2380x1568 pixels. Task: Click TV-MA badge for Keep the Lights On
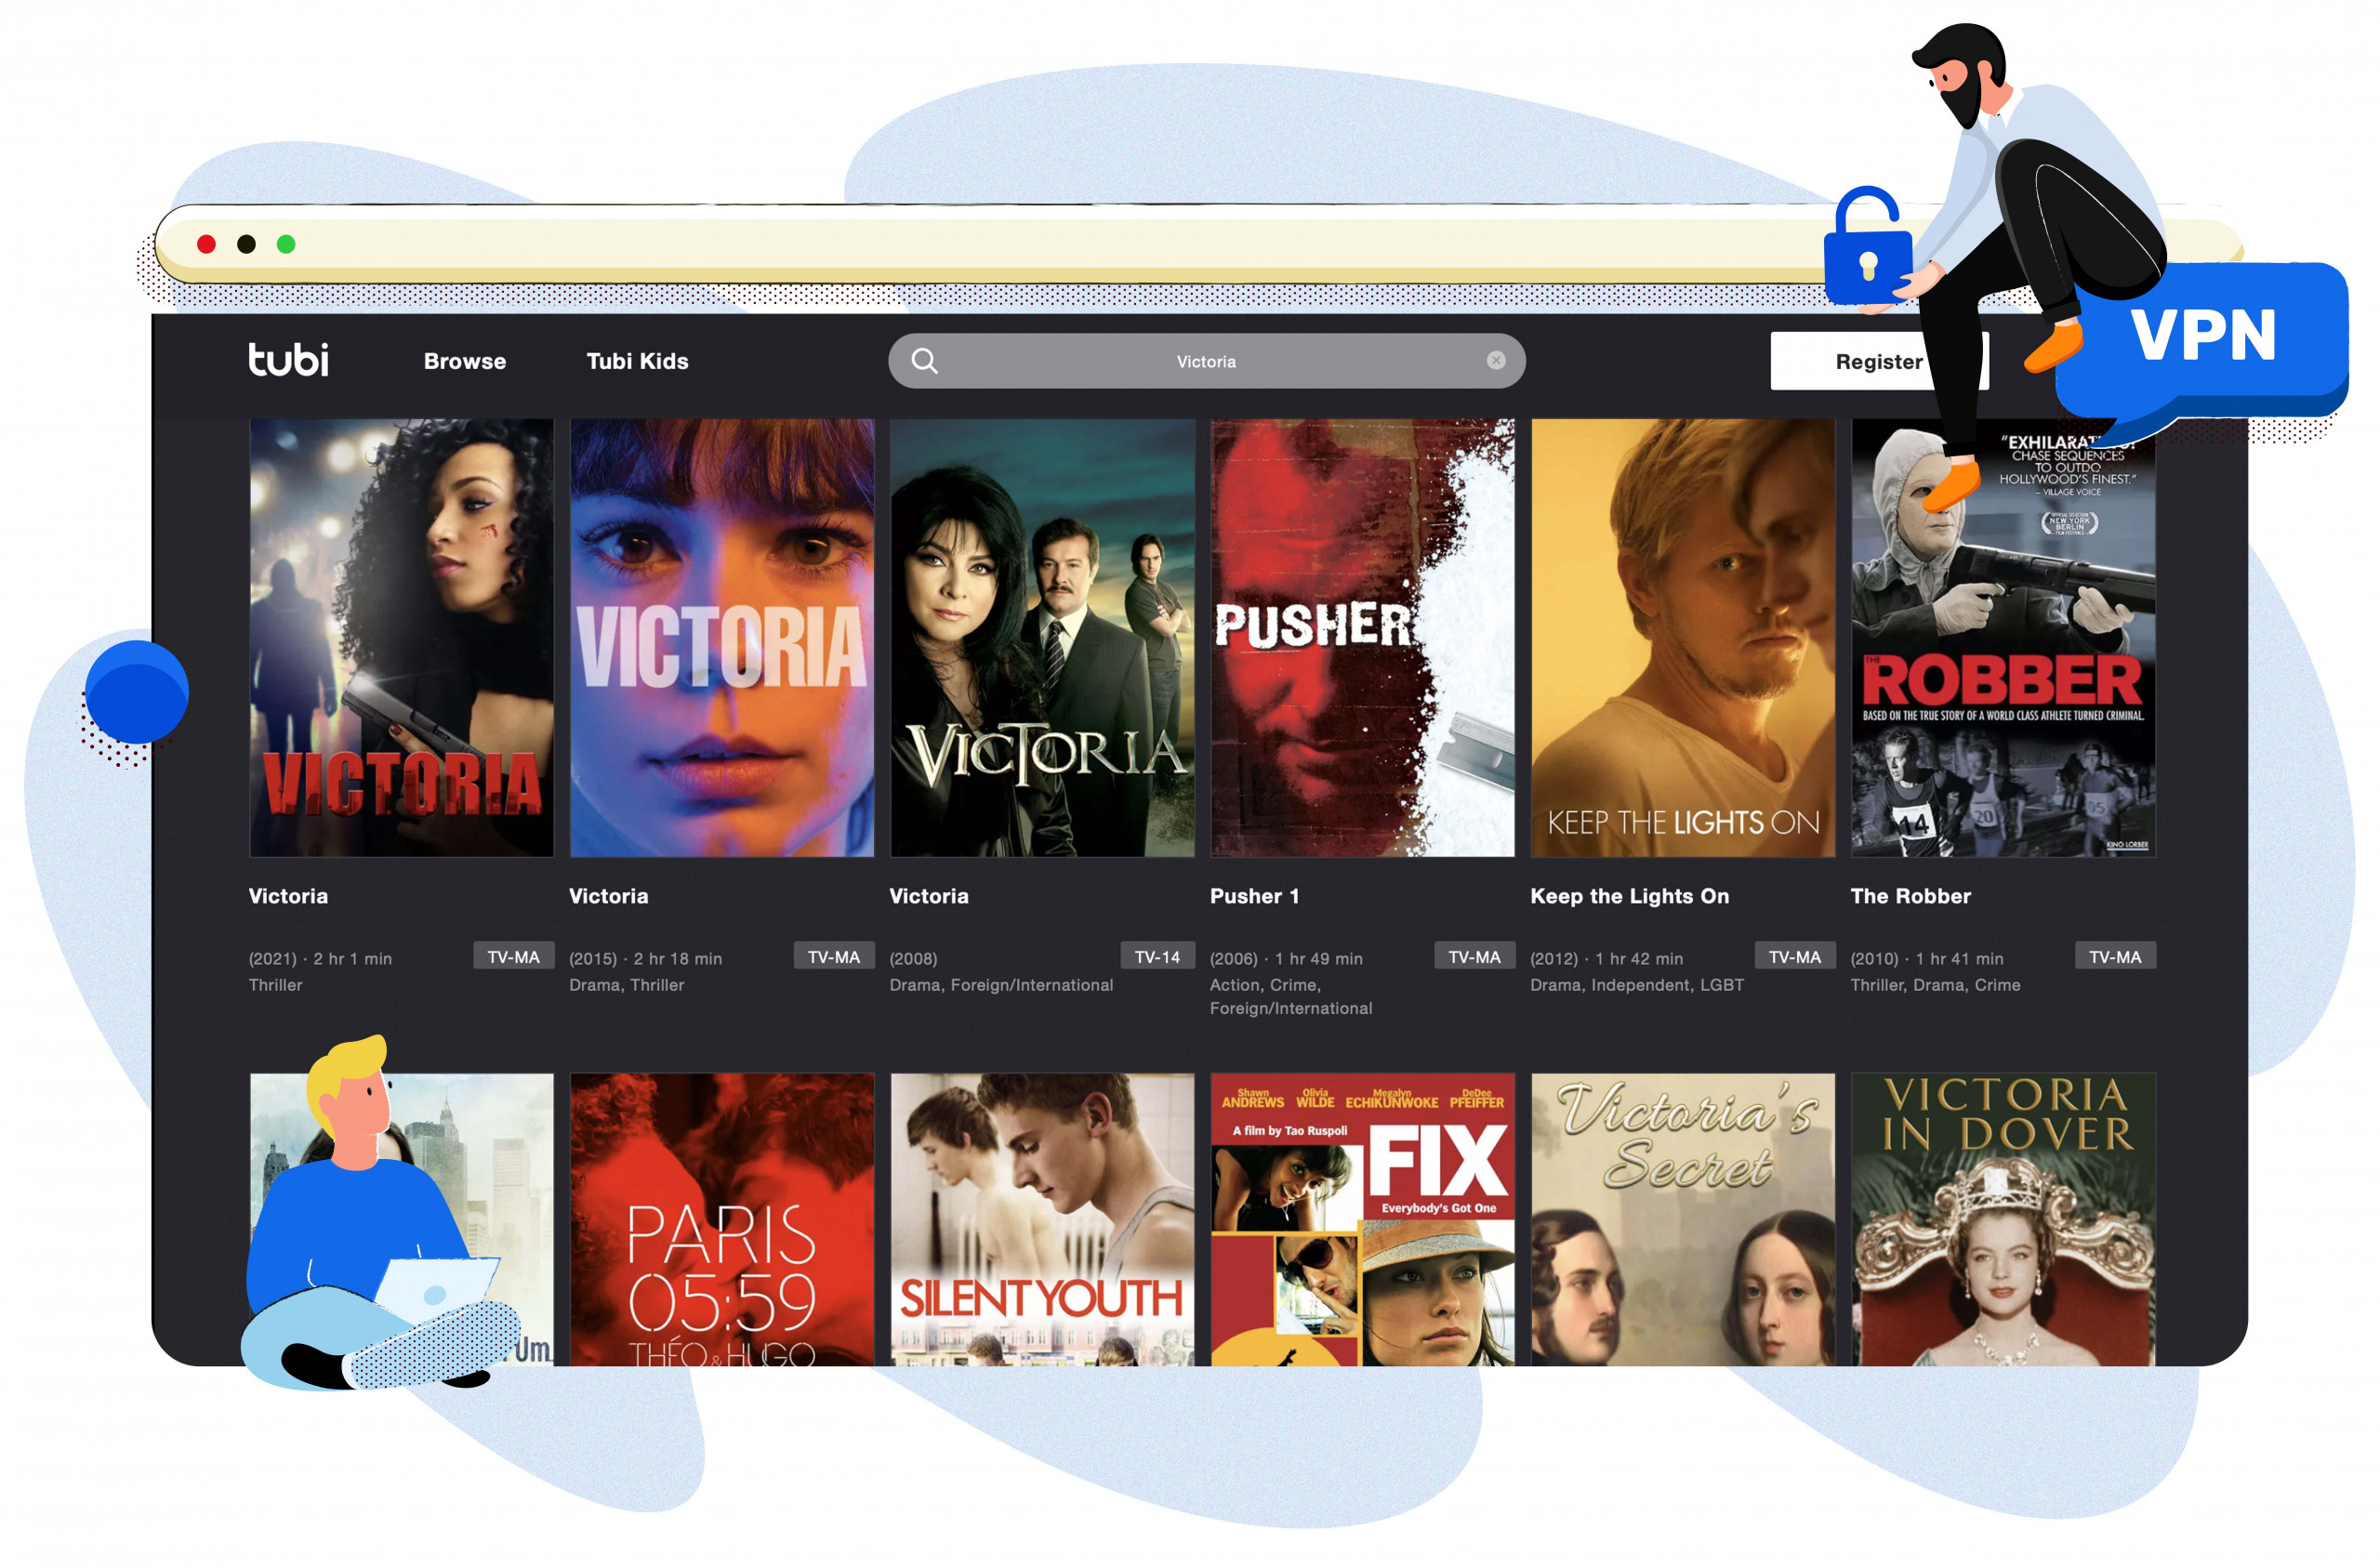coord(1795,957)
